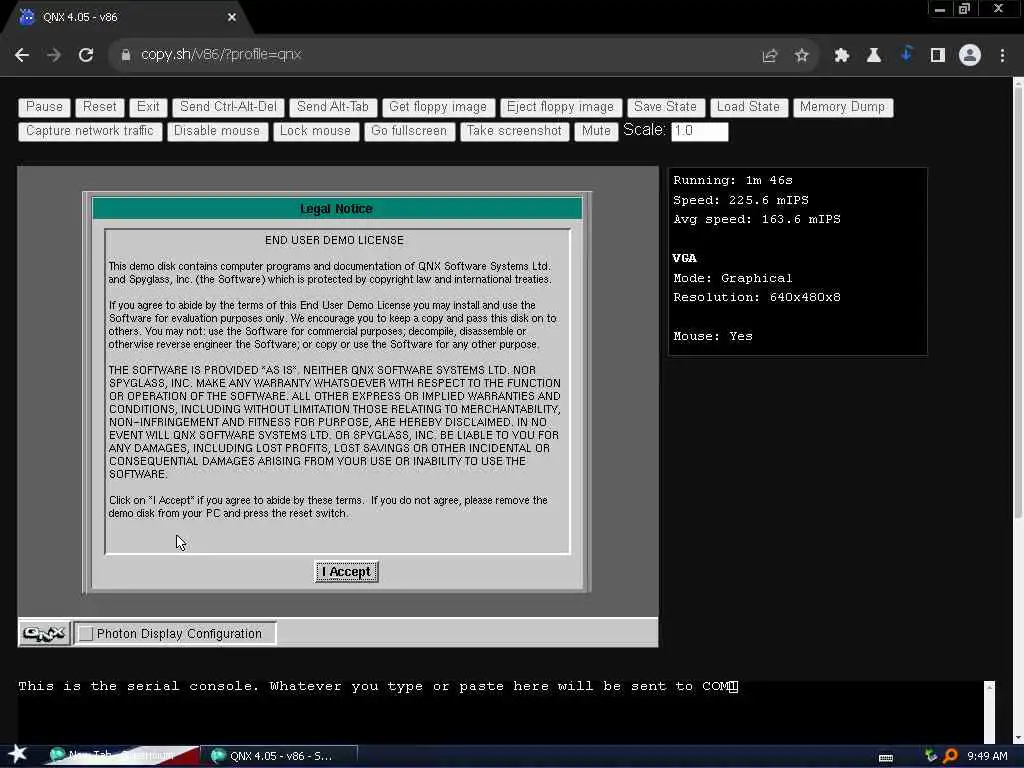This screenshot has width=1024, height=768.
Task: Click the Lock mouse button
Action: [x=315, y=131]
